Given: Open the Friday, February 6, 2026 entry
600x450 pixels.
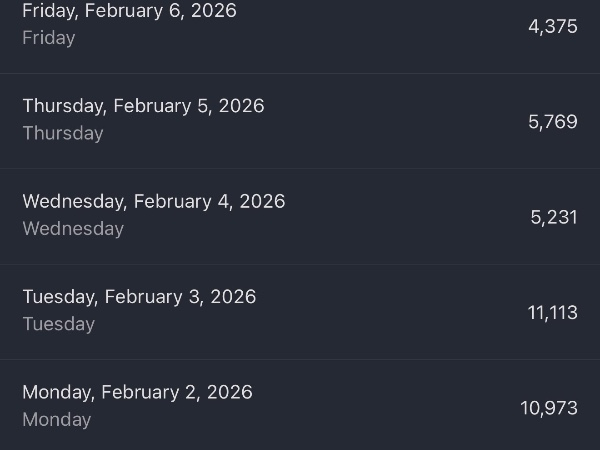Looking at the screenshot, I should point(129,12).
